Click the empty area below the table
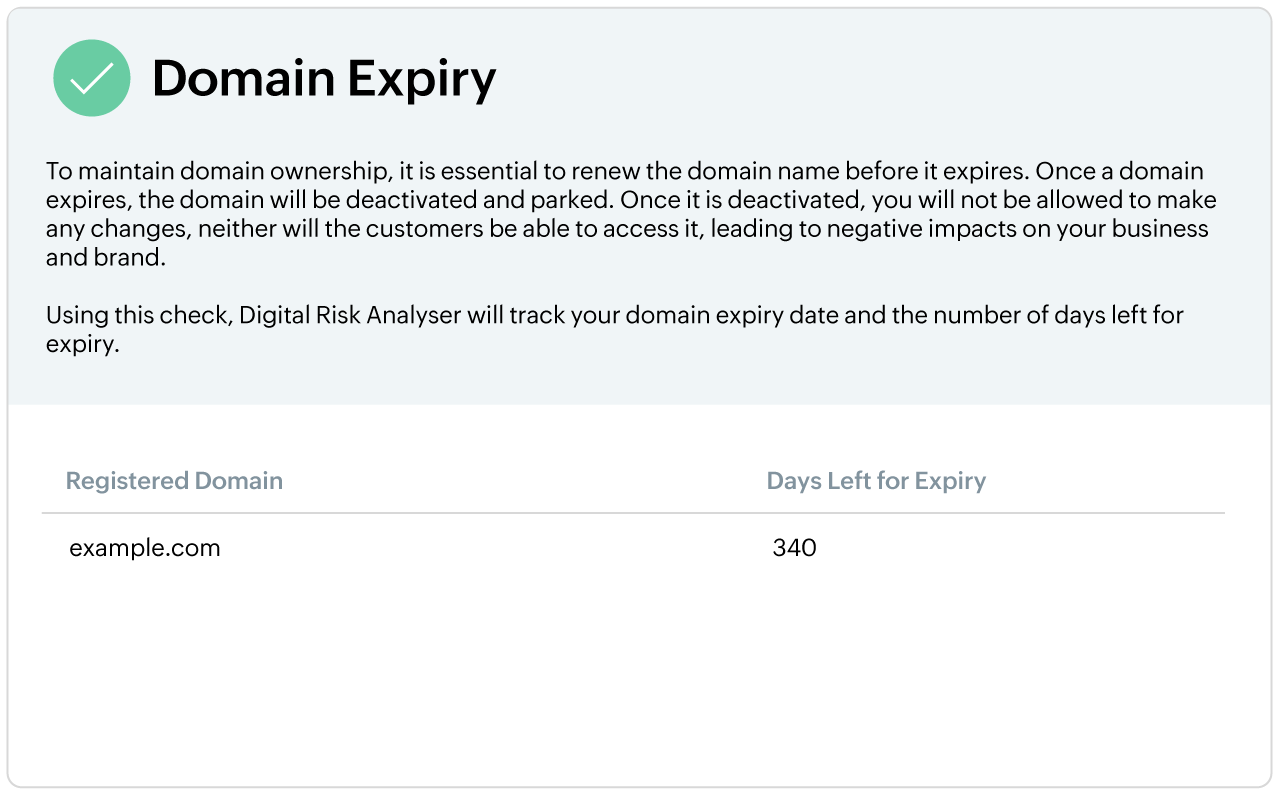 tap(638, 680)
